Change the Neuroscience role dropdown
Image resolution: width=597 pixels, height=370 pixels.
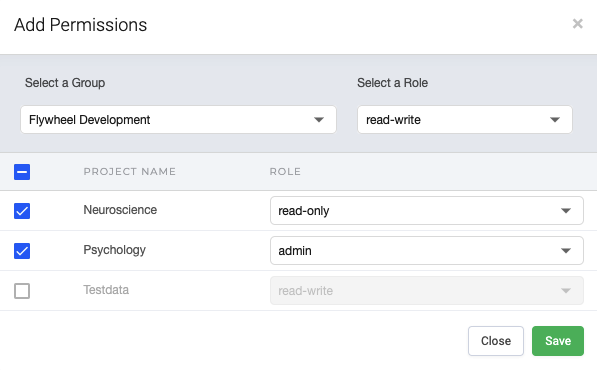(426, 211)
